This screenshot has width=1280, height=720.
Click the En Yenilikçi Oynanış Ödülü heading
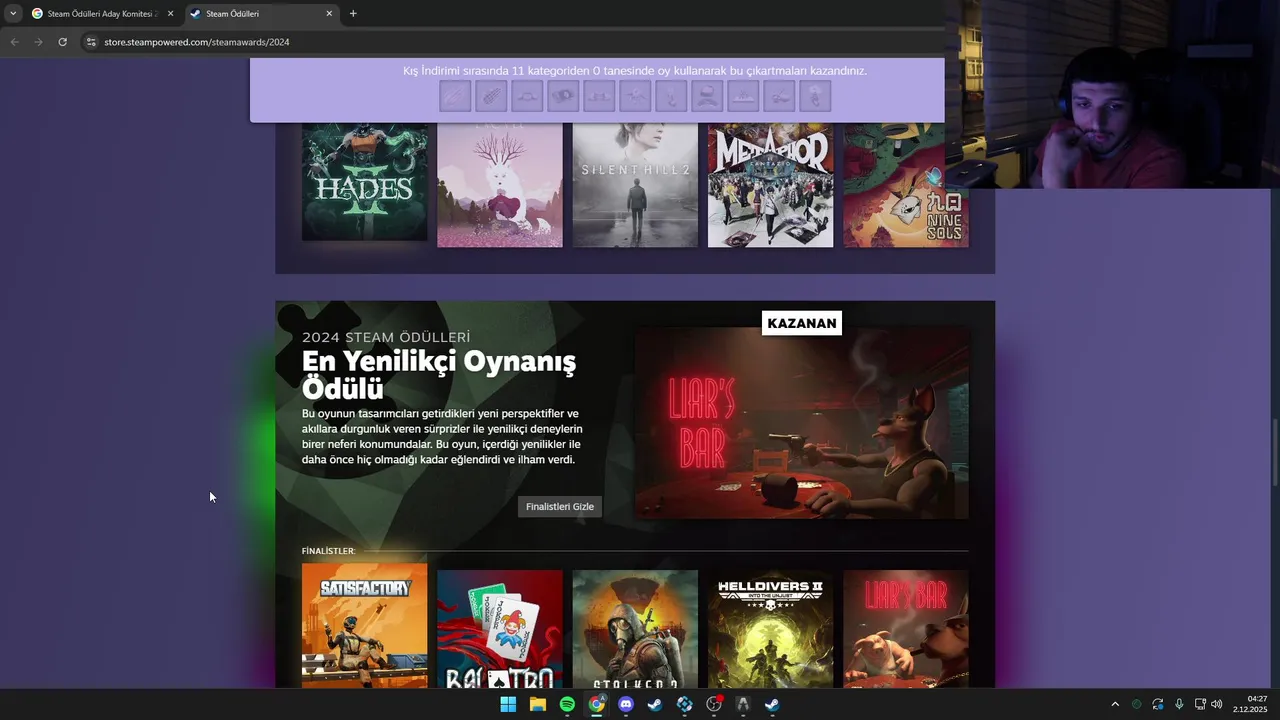(x=439, y=374)
